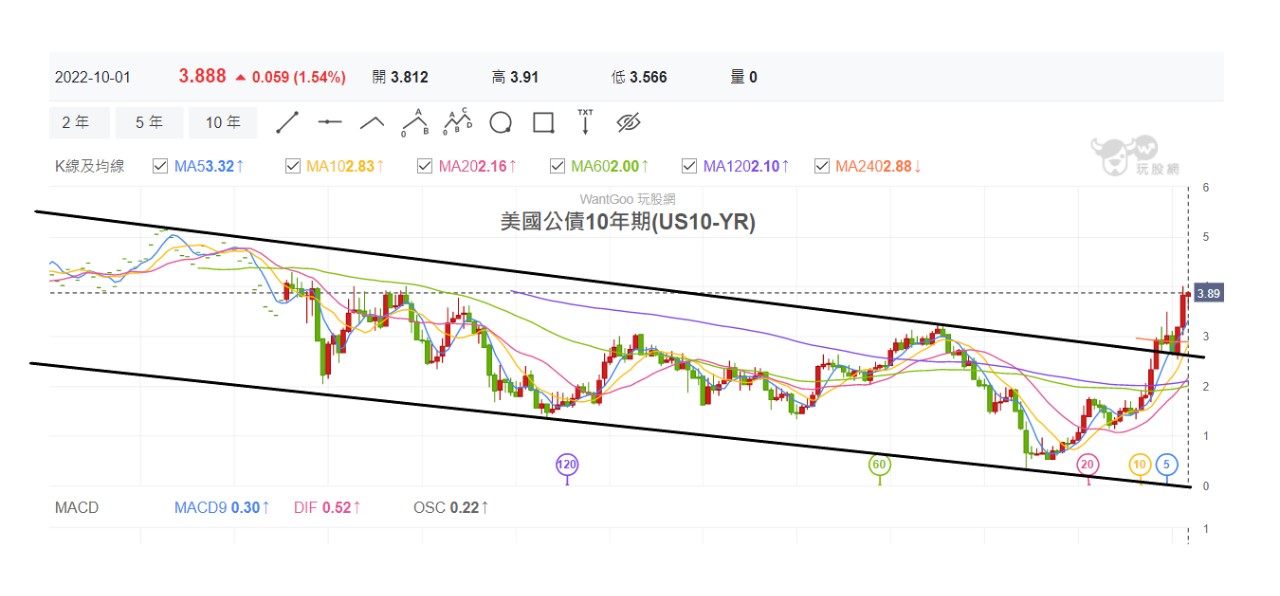Viewport: 1280px width, 596px height.
Task: Select the horizontal line drawing tool
Action: [x=330, y=123]
